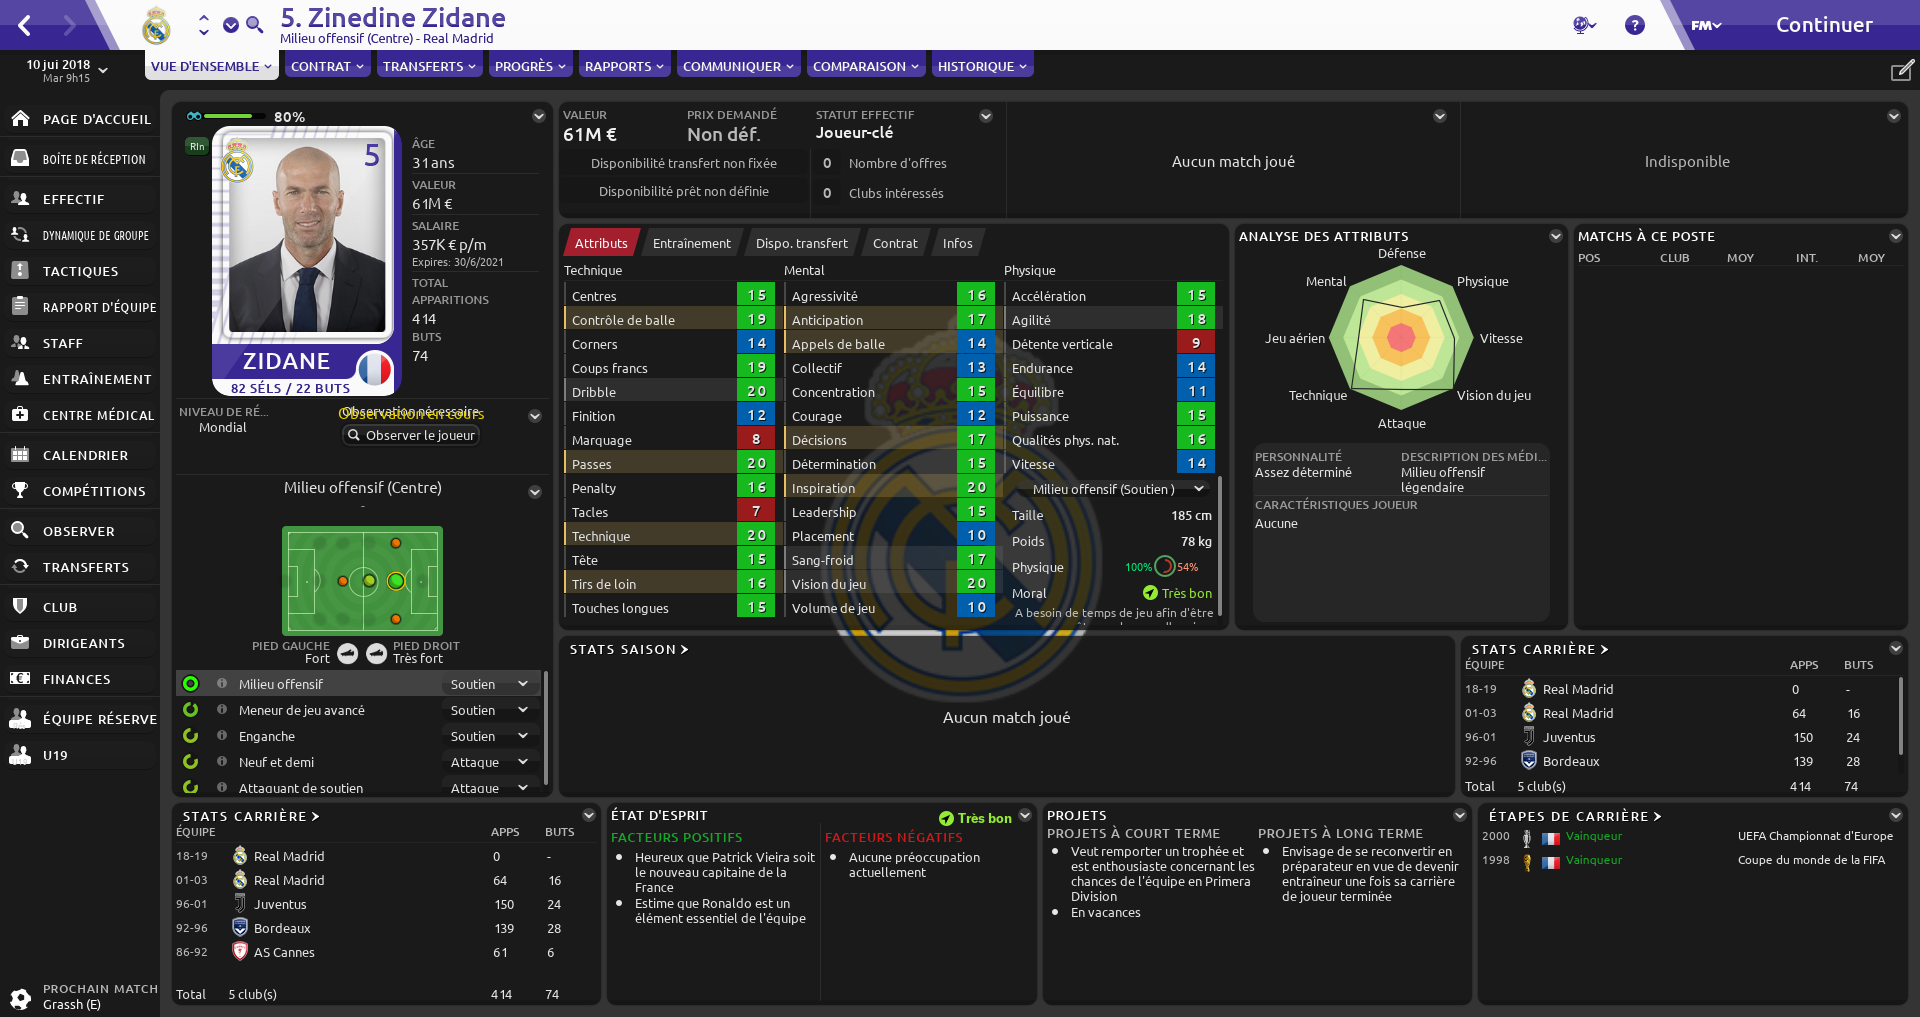Open Milieu offensif (Soutien) attribute highlight dropdown
The image size is (1920, 1017).
[1118, 489]
